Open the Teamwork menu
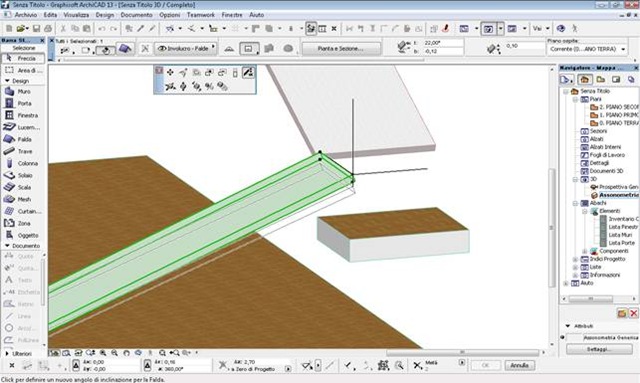 pos(200,15)
